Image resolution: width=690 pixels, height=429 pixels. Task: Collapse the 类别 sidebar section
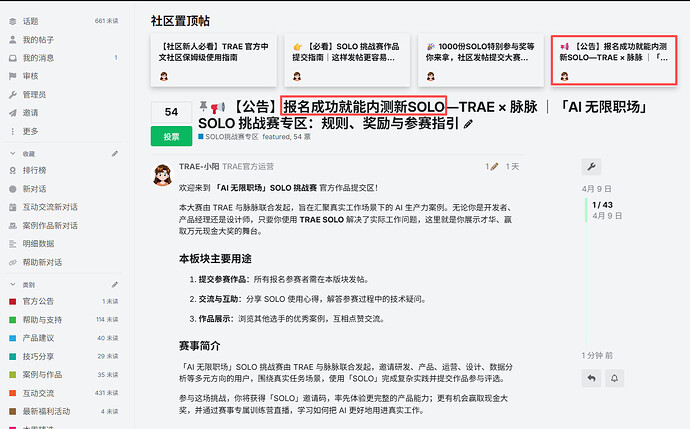pyautogui.click(x=13, y=285)
